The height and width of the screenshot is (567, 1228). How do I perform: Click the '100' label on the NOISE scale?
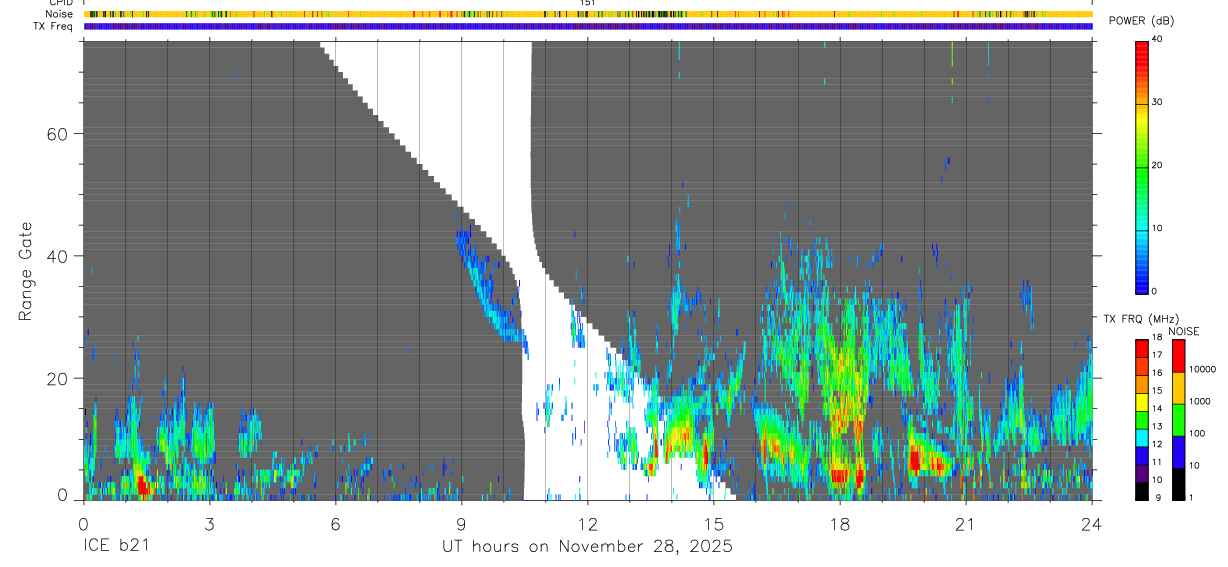pyautogui.click(x=1199, y=433)
